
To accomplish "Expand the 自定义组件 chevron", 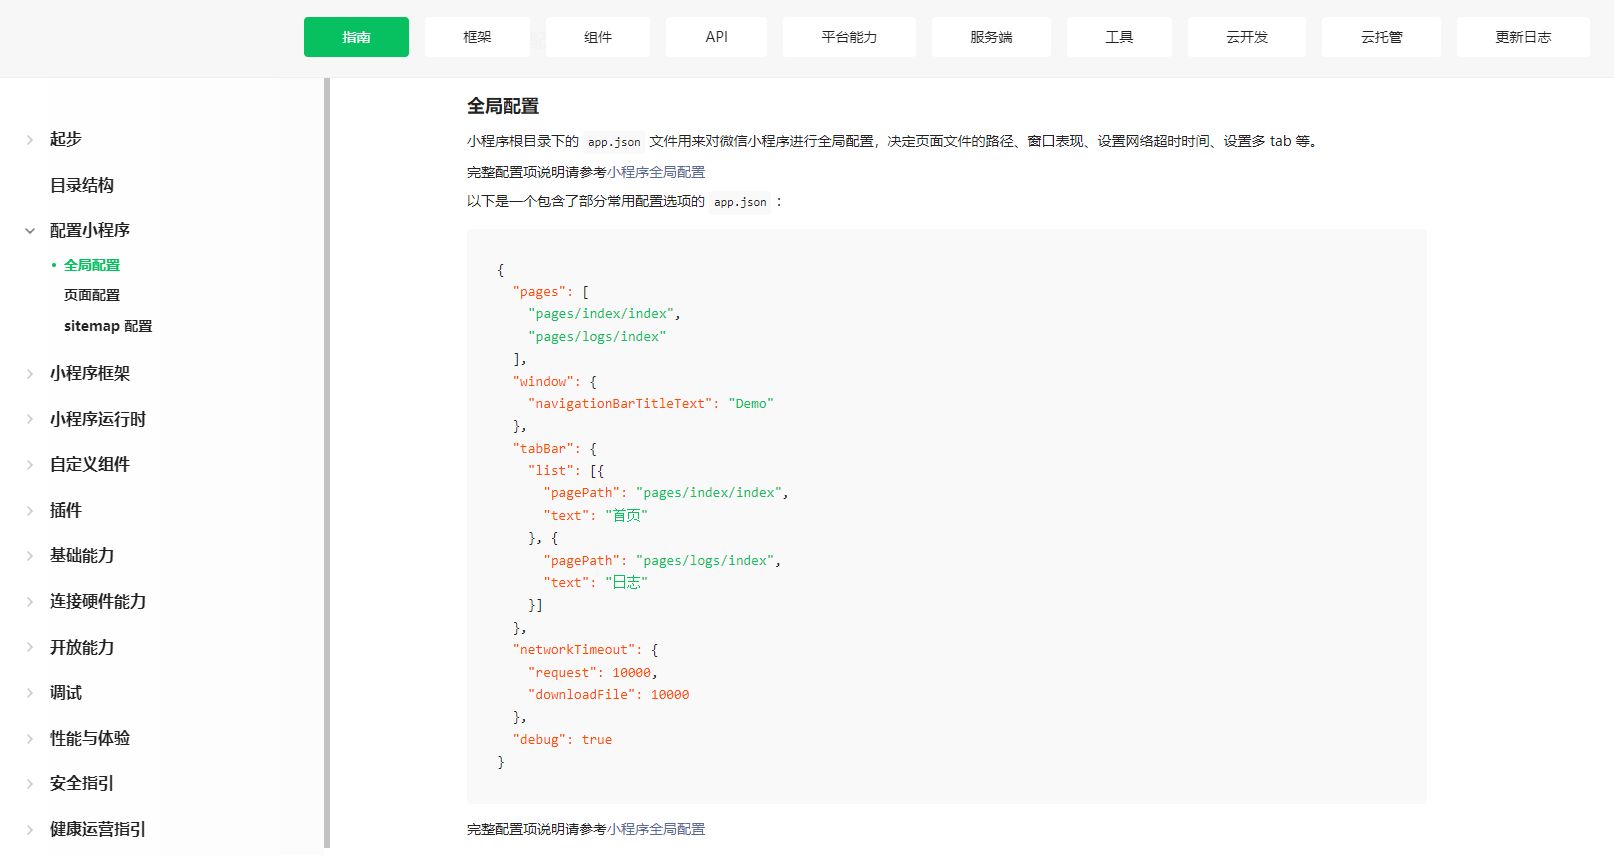I will pos(30,465).
